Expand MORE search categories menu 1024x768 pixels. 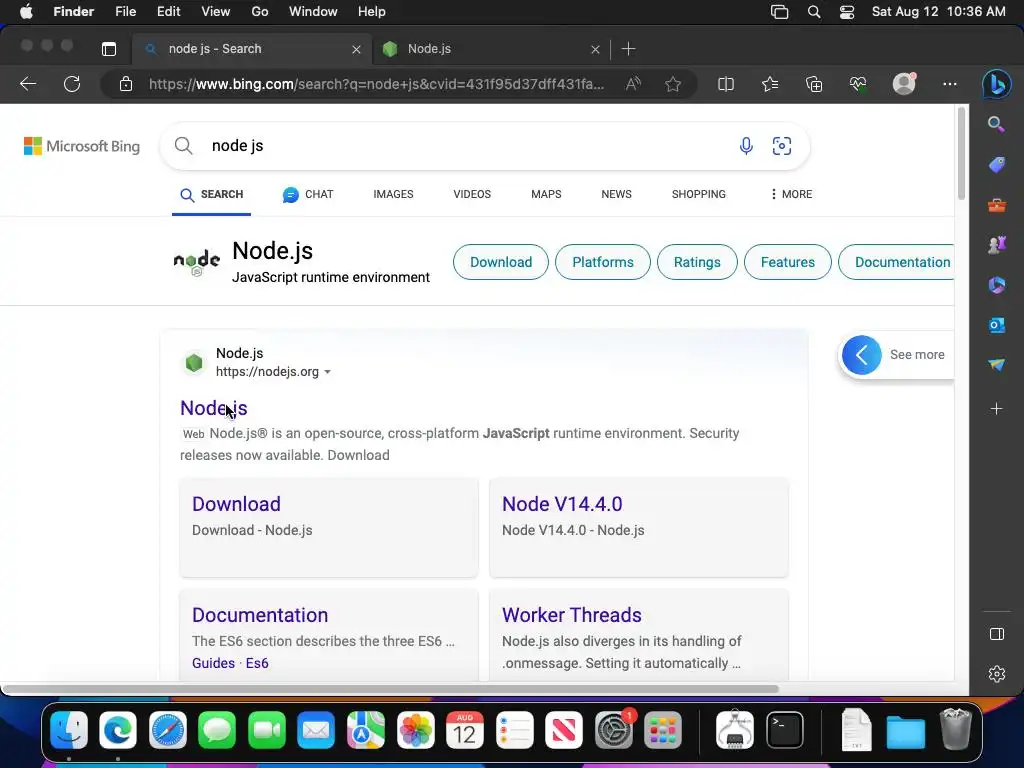click(x=791, y=194)
